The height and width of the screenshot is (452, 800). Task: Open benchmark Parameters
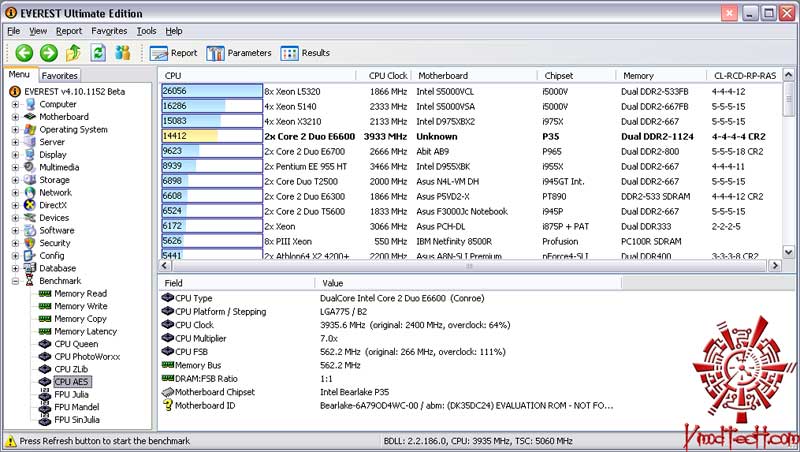(x=239, y=53)
